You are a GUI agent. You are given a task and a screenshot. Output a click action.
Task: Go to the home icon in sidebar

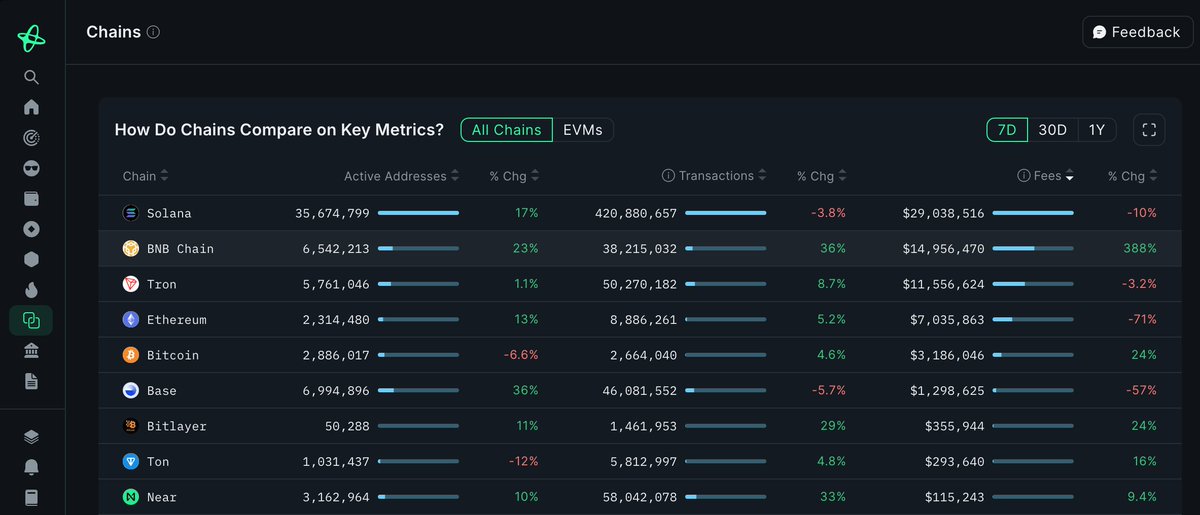(x=31, y=107)
